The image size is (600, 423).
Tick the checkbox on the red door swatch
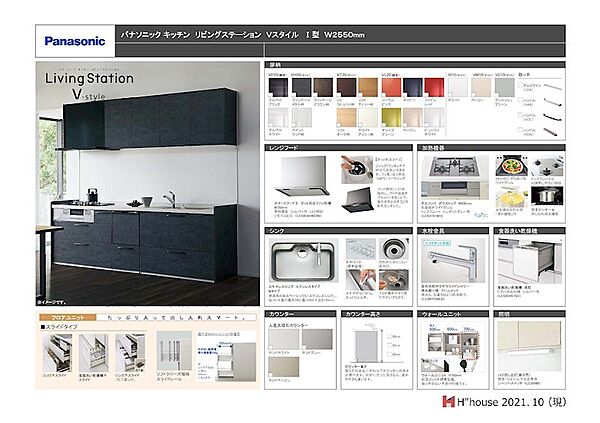pyautogui.click(x=427, y=95)
